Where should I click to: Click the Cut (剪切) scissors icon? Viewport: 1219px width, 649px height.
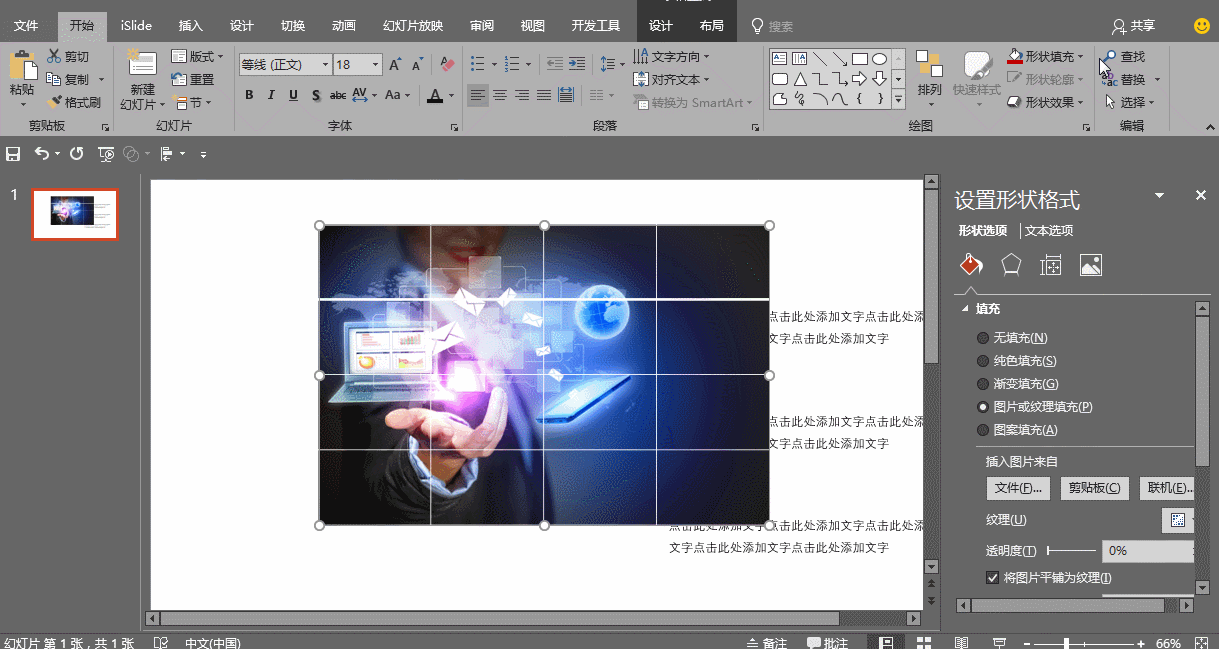[x=54, y=57]
